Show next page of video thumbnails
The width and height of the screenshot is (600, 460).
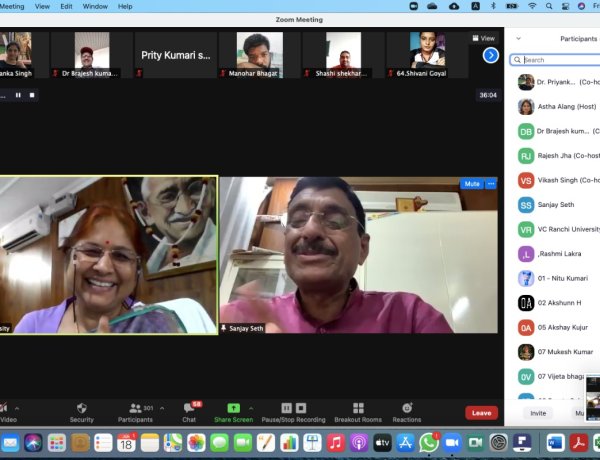(491, 55)
